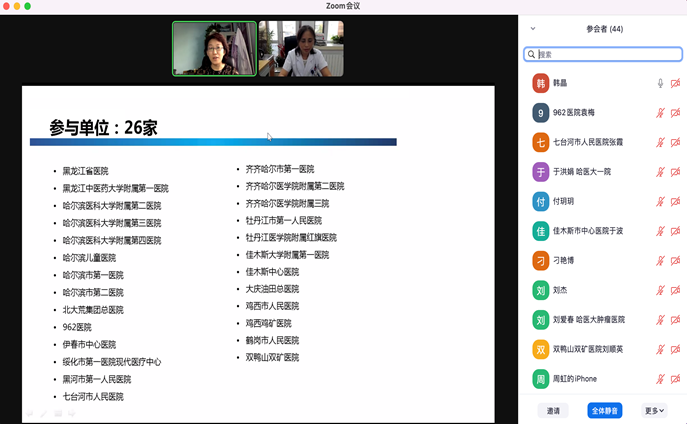Image resolution: width=687 pixels, height=424 pixels.
Task: Click the slide's next arrow icon
Action: 72,413
